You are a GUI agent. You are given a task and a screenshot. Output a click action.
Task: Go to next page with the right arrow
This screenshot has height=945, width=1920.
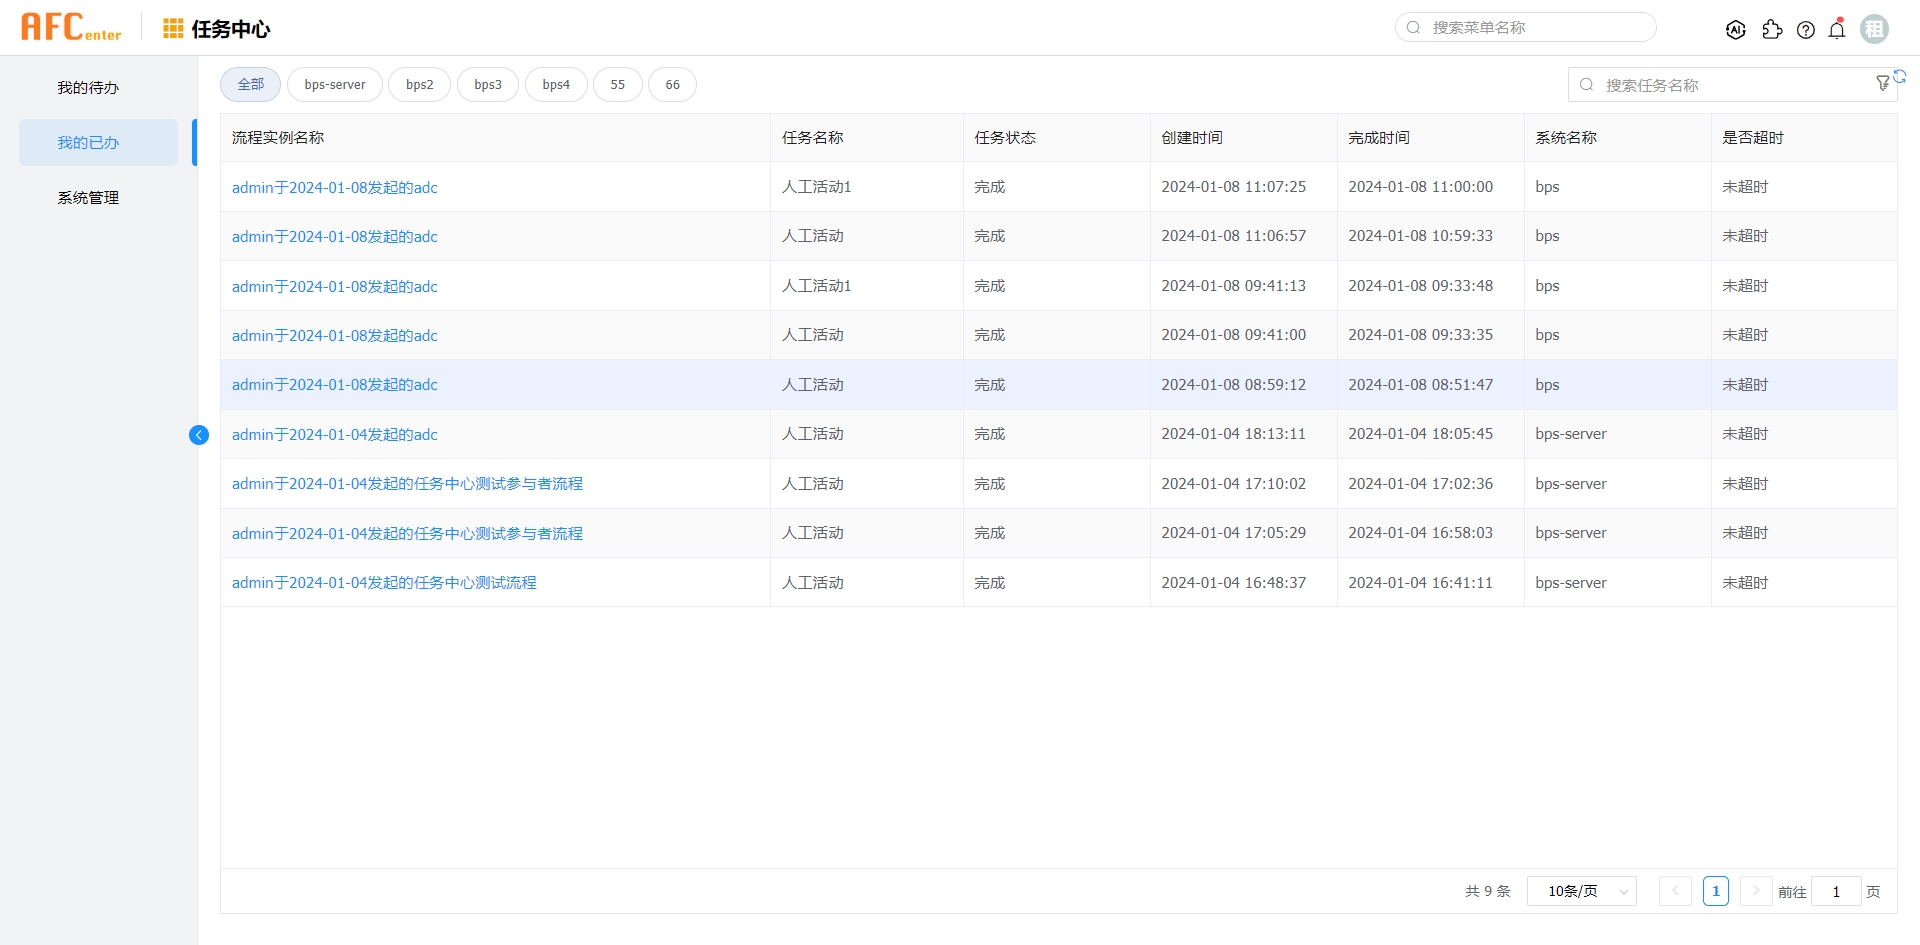pos(1755,890)
